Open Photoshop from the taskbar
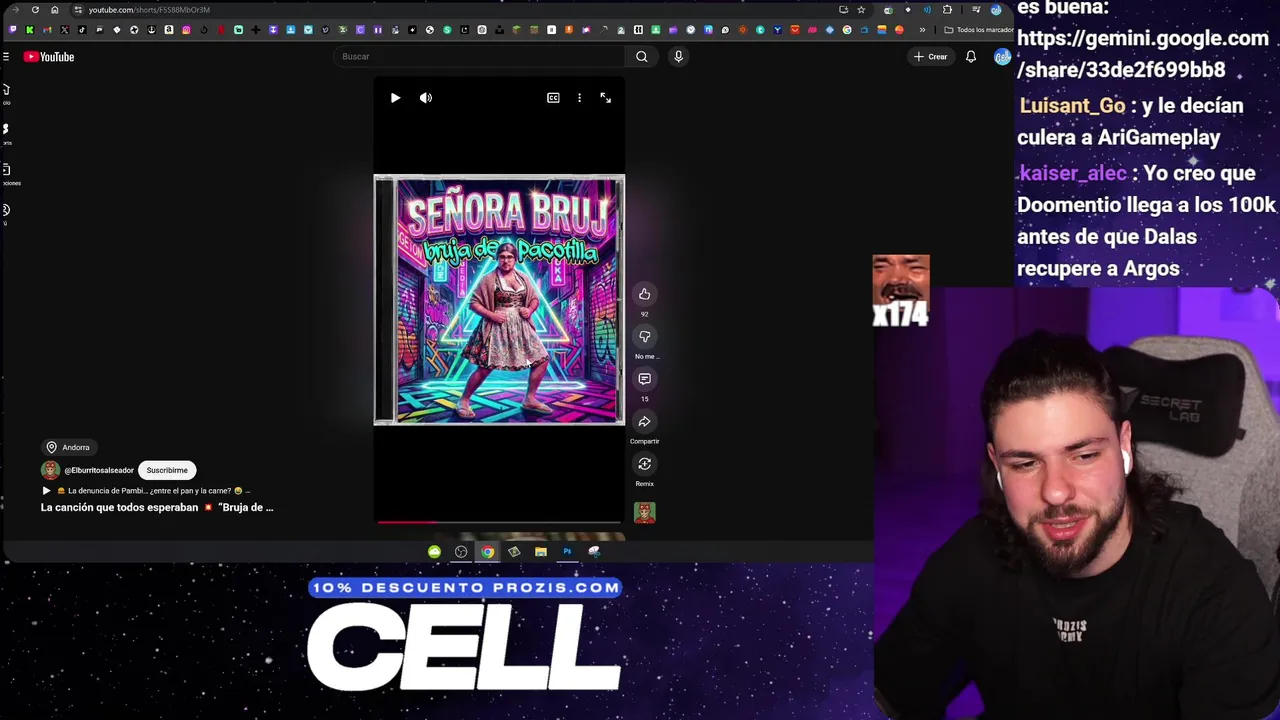Viewport: 1280px width, 720px height. click(x=567, y=551)
